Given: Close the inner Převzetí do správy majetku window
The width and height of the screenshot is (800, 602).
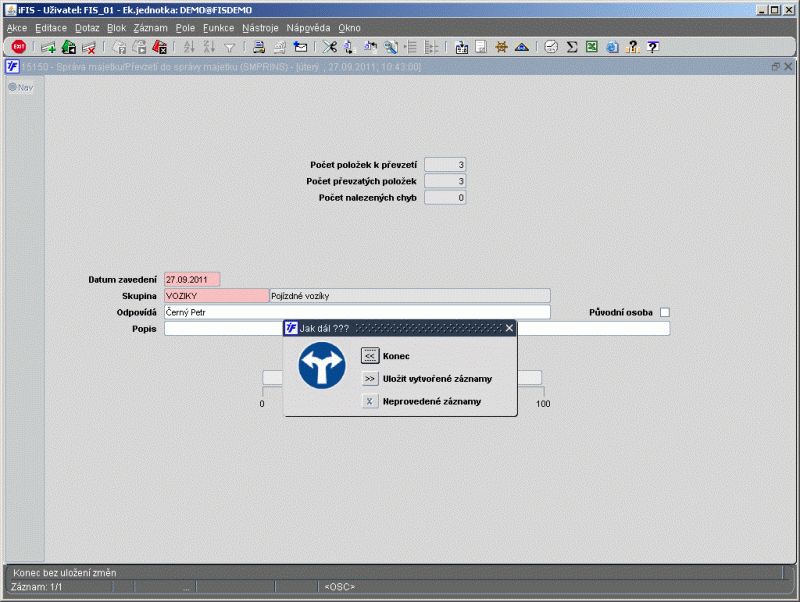Looking at the screenshot, I should (x=788, y=66).
